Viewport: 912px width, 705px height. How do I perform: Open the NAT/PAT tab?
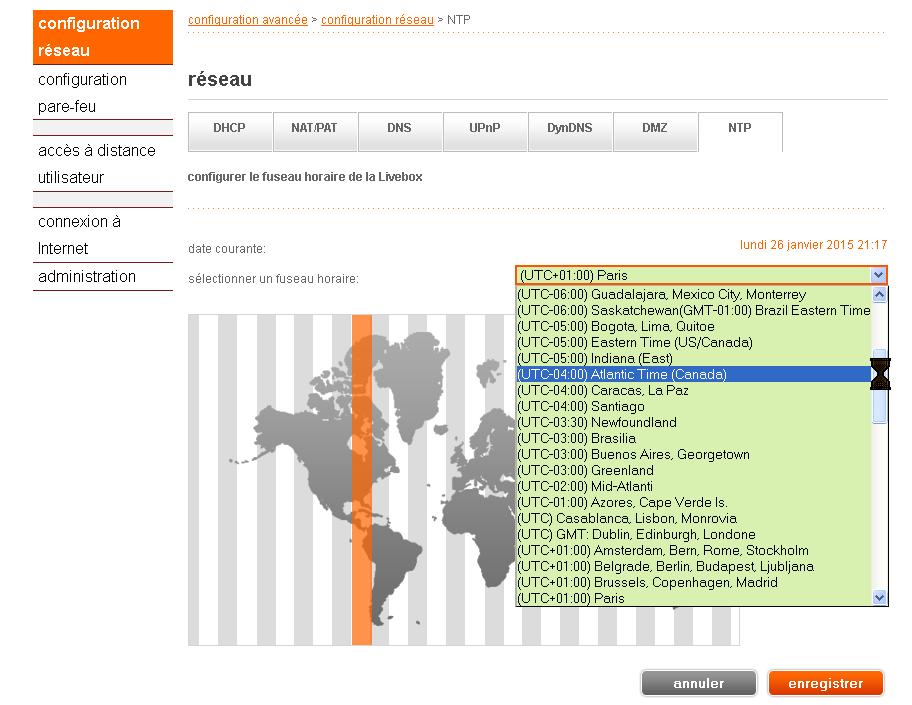point(314,129)
